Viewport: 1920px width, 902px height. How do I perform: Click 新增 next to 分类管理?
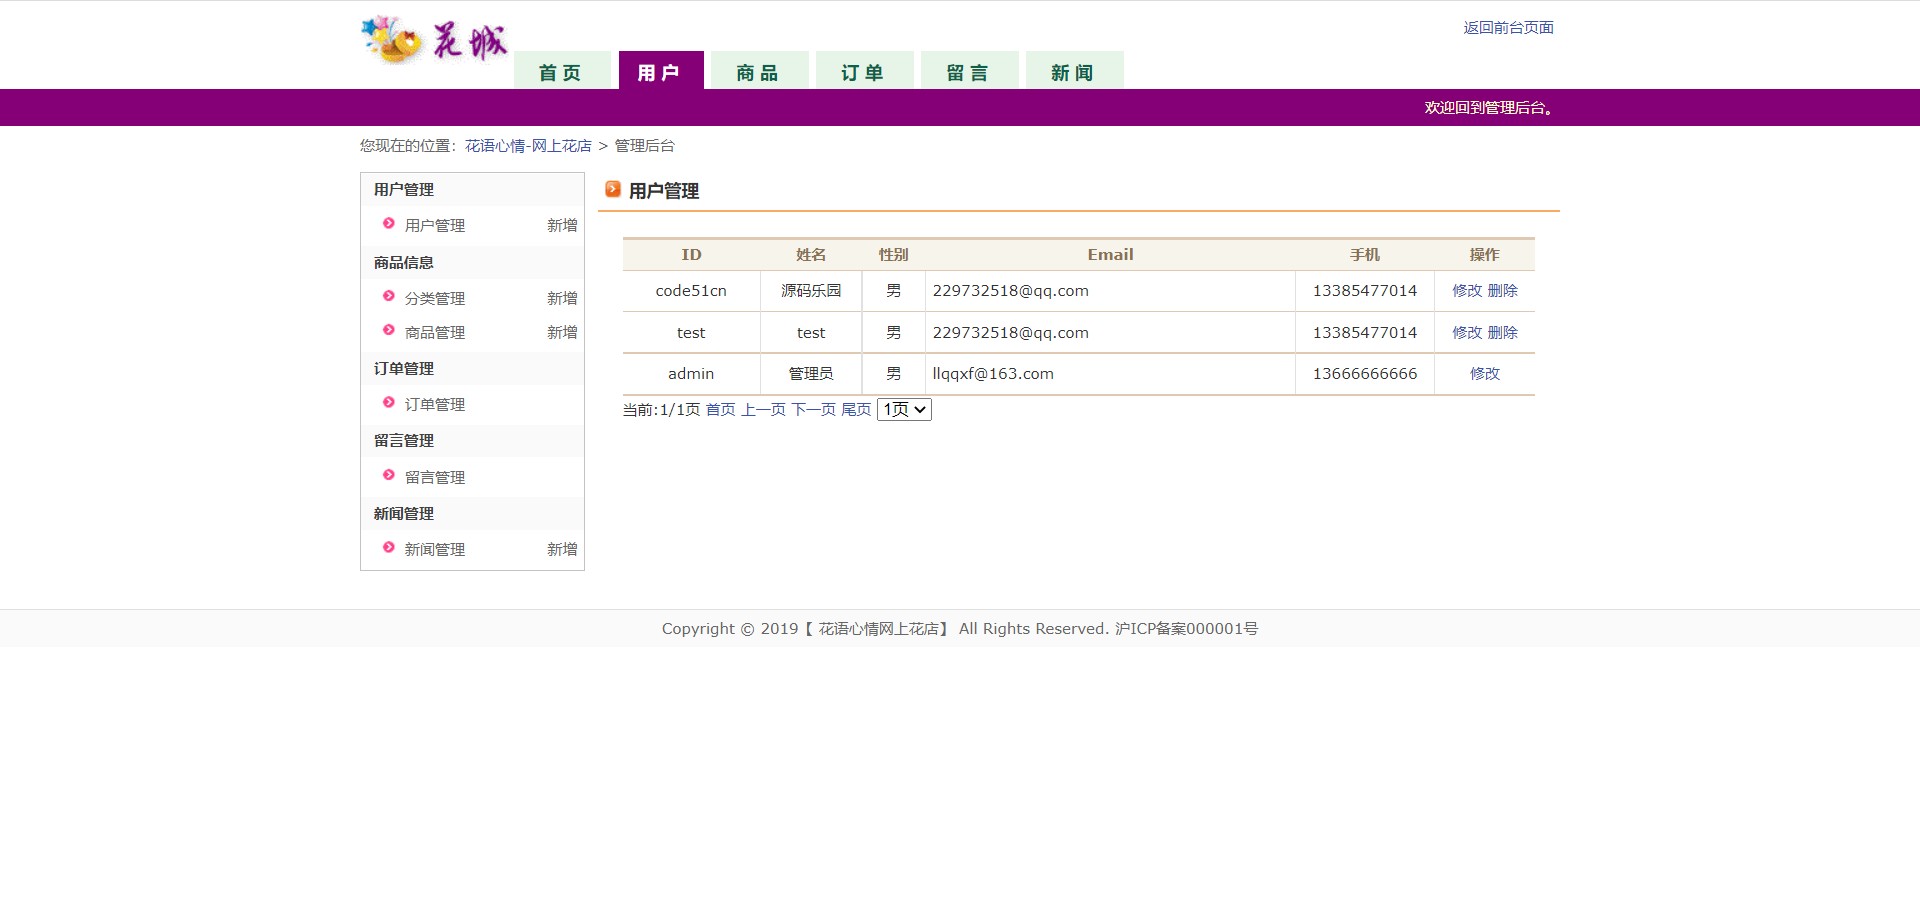pos(562,299)
